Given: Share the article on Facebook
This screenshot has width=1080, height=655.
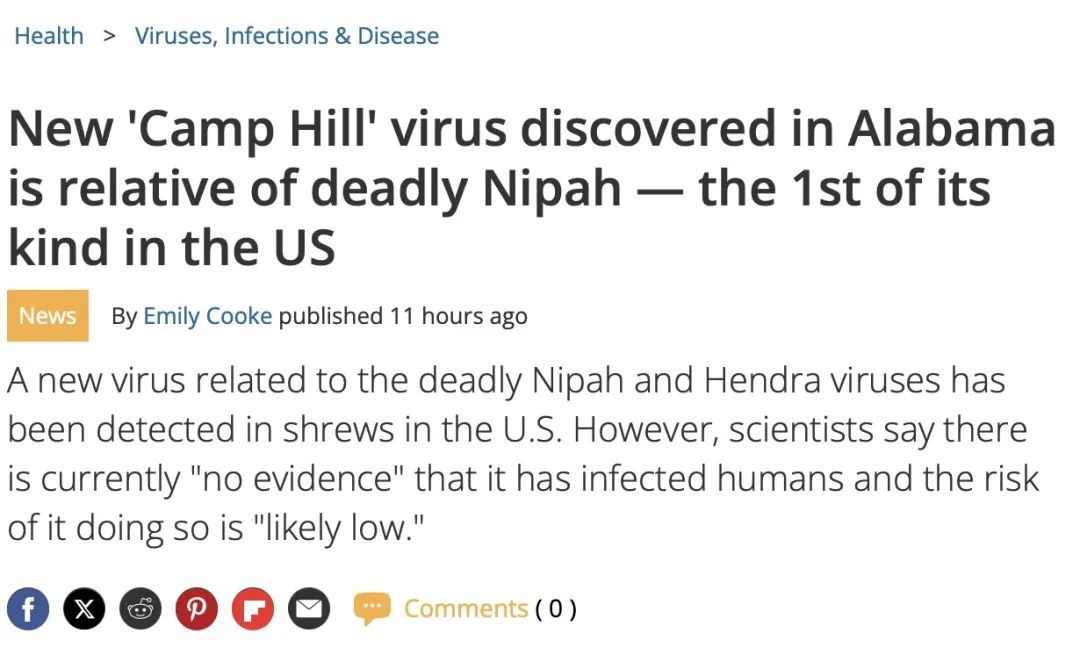Looking at the screenshot, I should (x=28, y=609).
